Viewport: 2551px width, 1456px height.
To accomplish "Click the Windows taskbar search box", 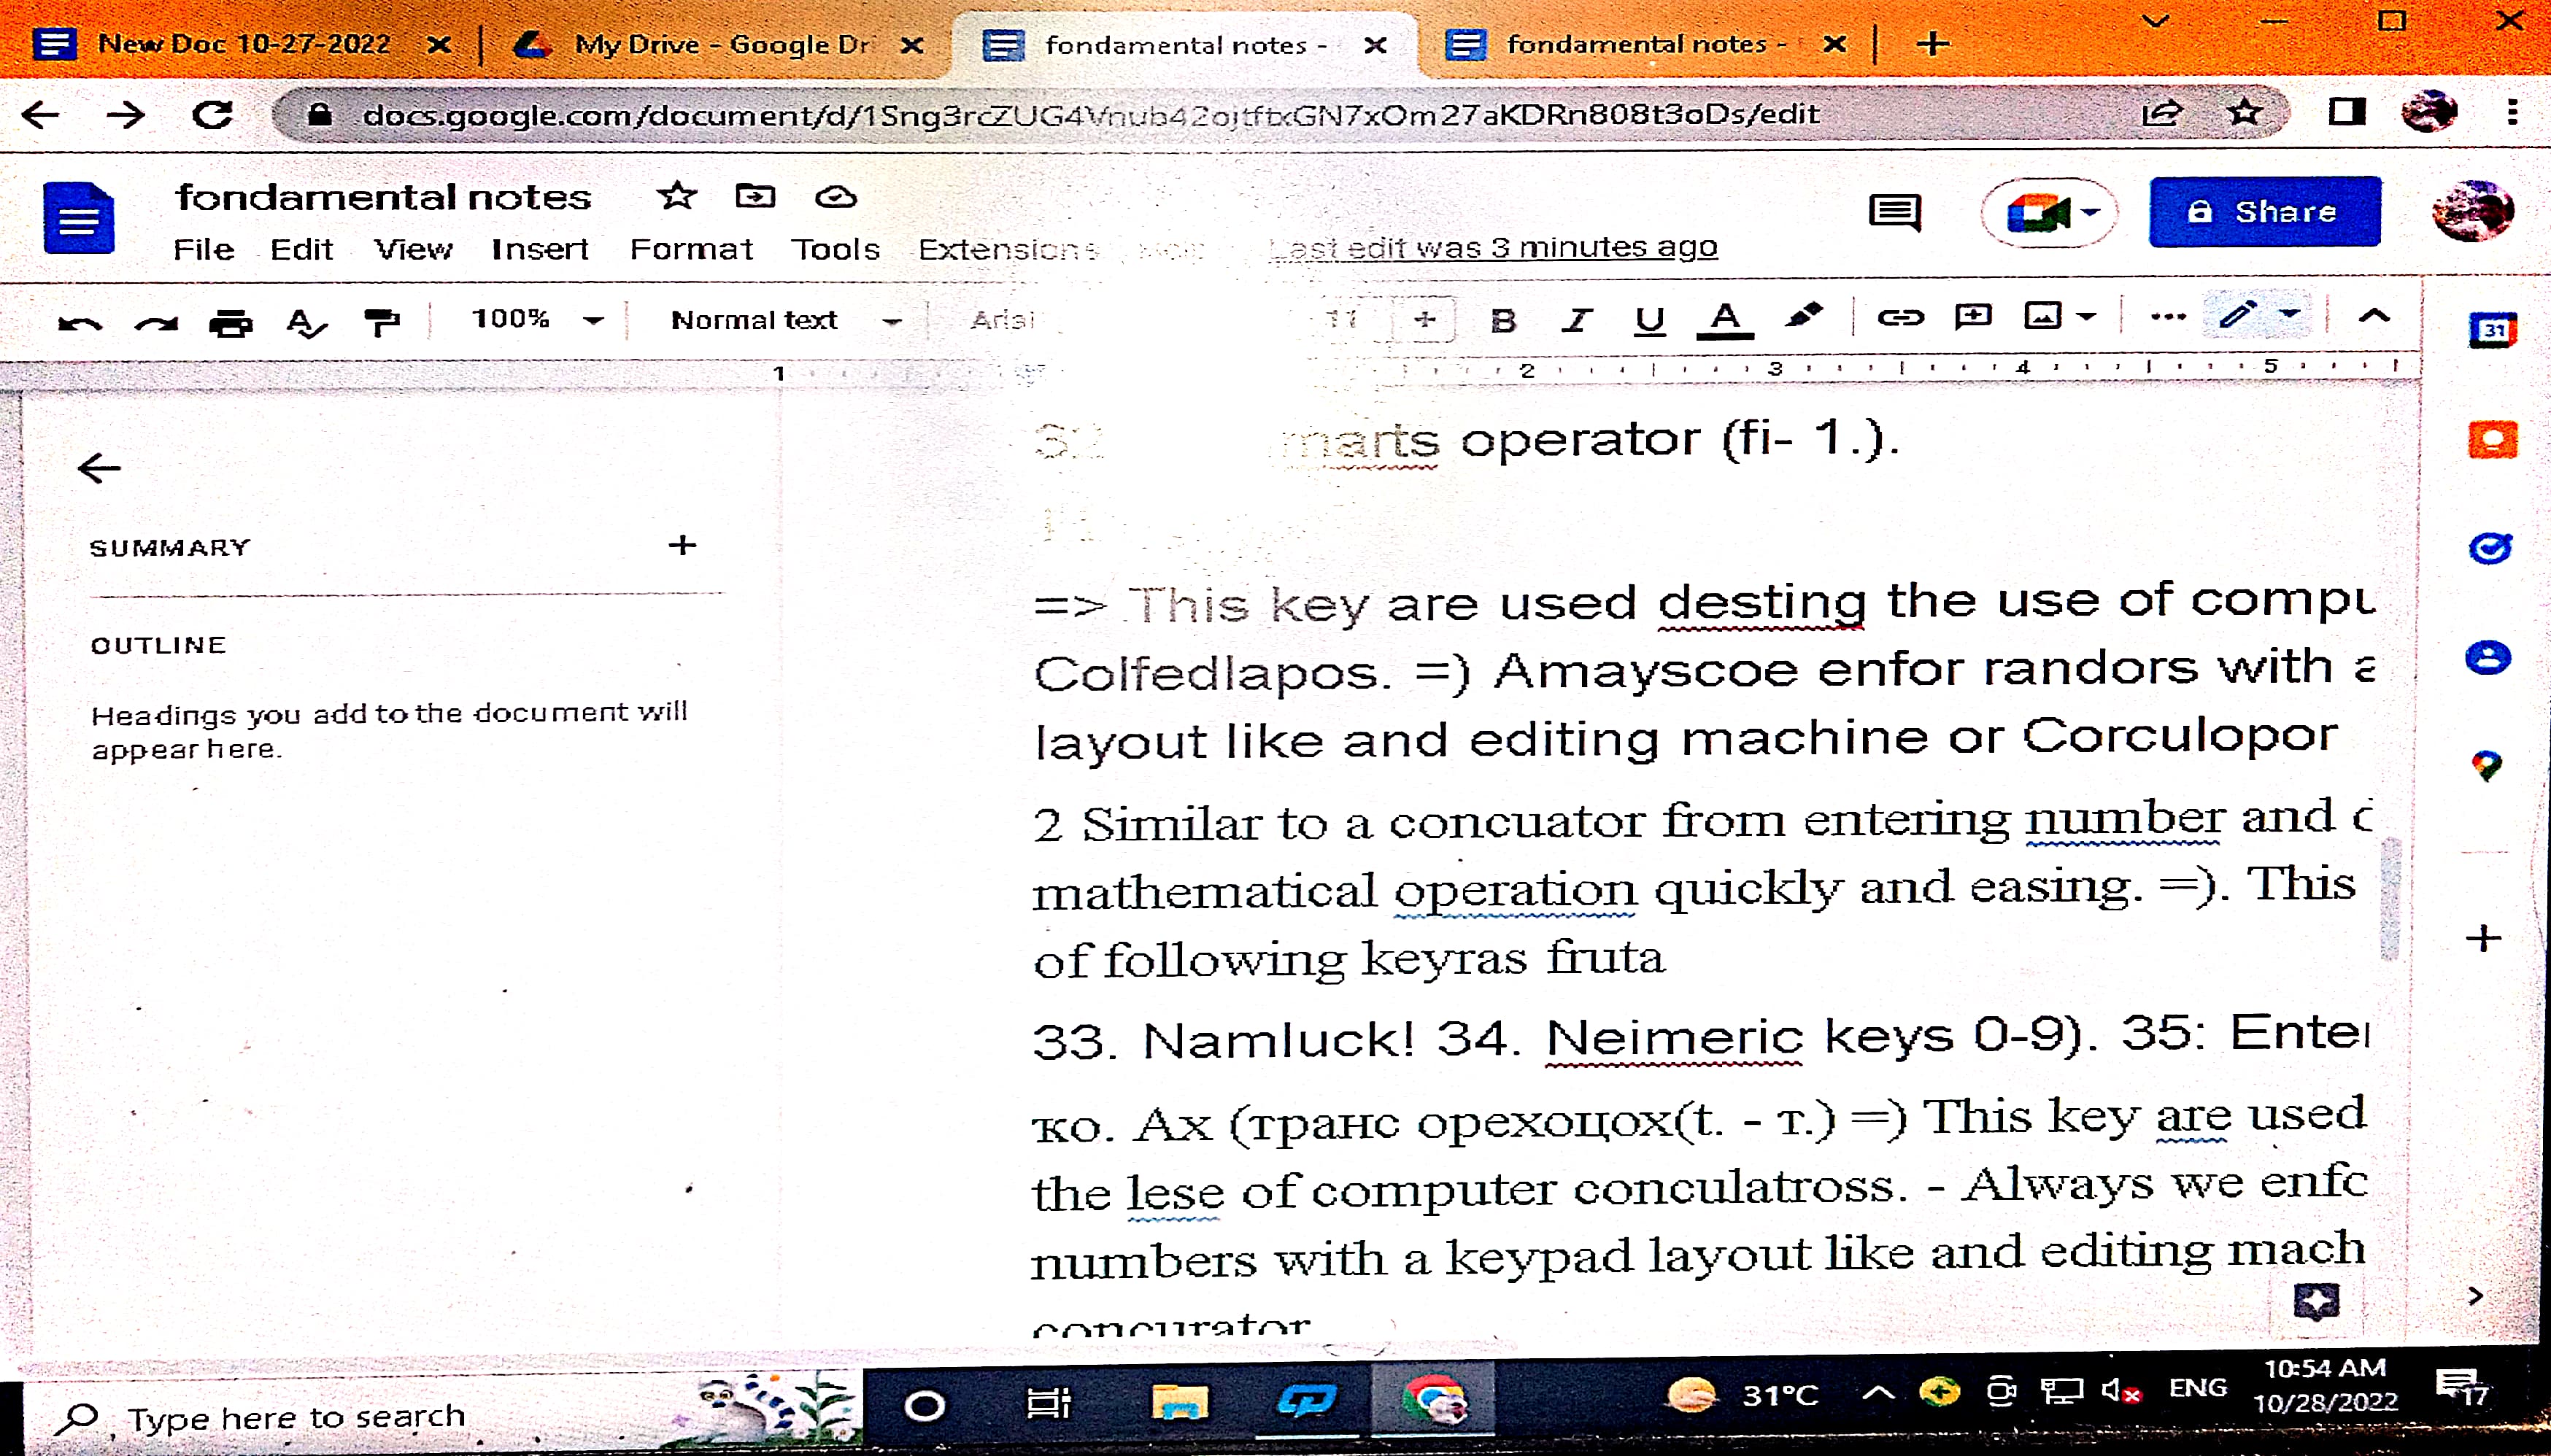I will (296, 1416).
